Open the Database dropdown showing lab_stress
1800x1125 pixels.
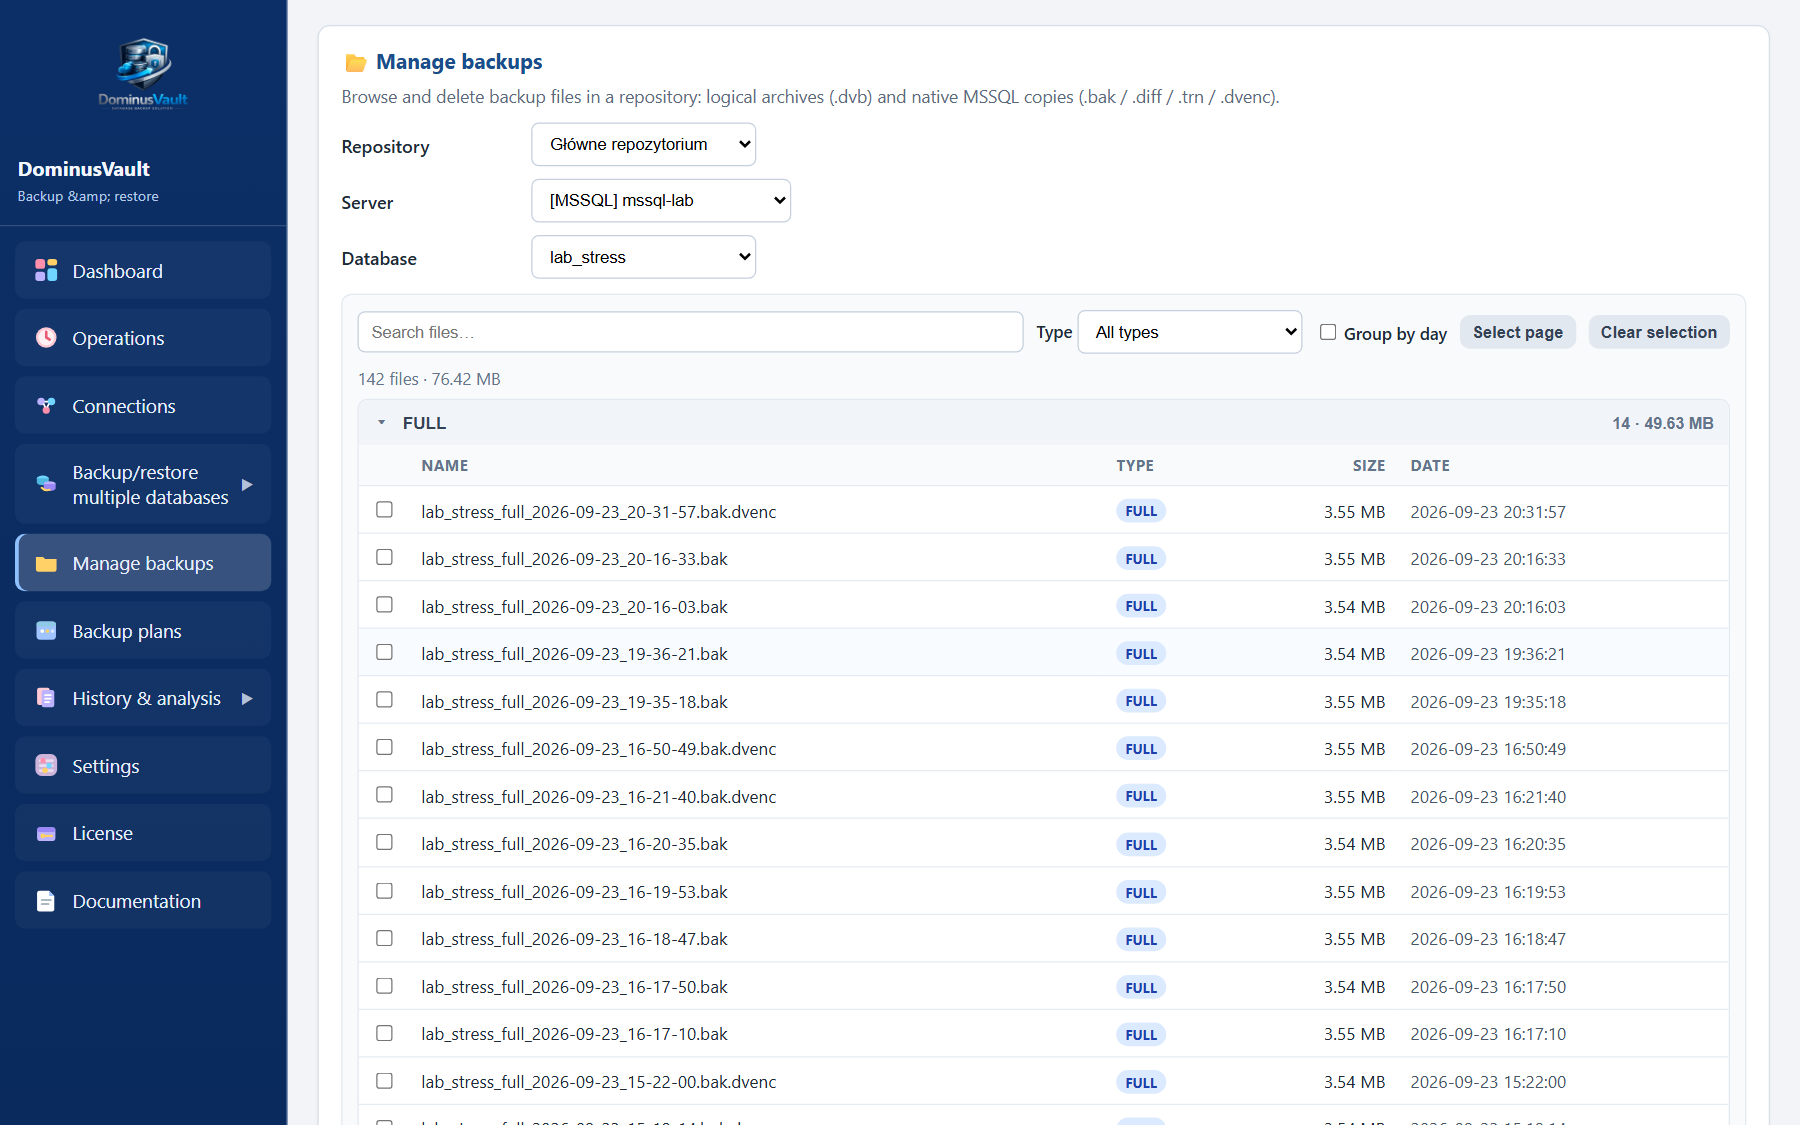click(643, 257)
